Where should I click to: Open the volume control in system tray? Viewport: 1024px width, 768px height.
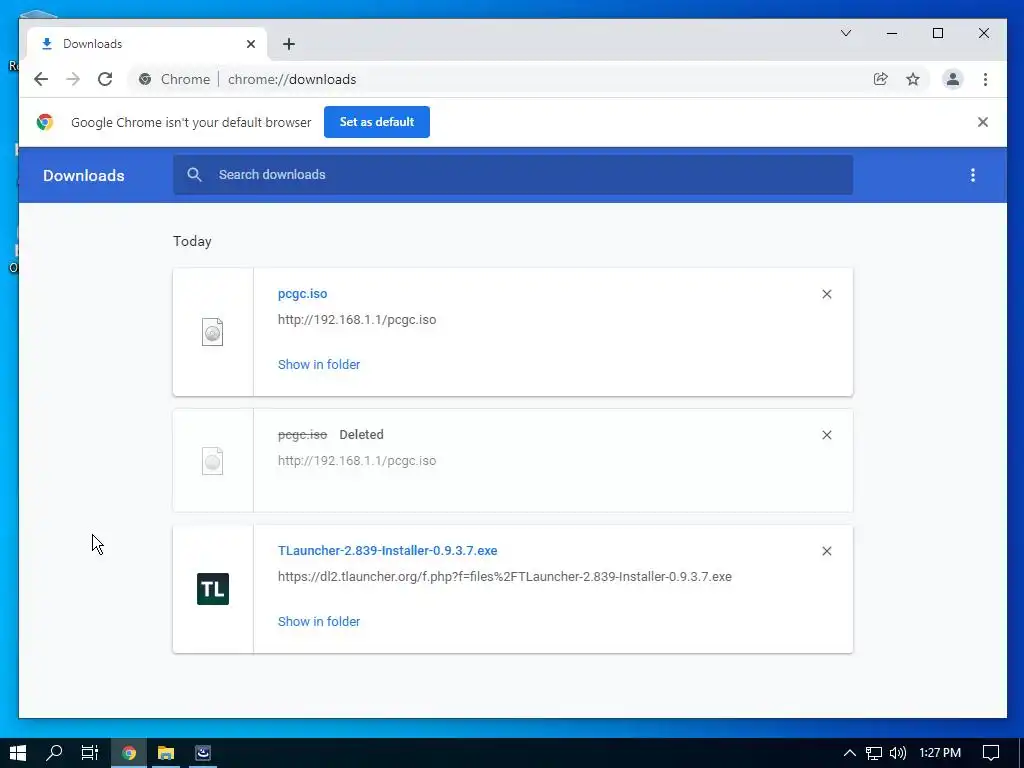pyautogui.click(x=898, y=753)
